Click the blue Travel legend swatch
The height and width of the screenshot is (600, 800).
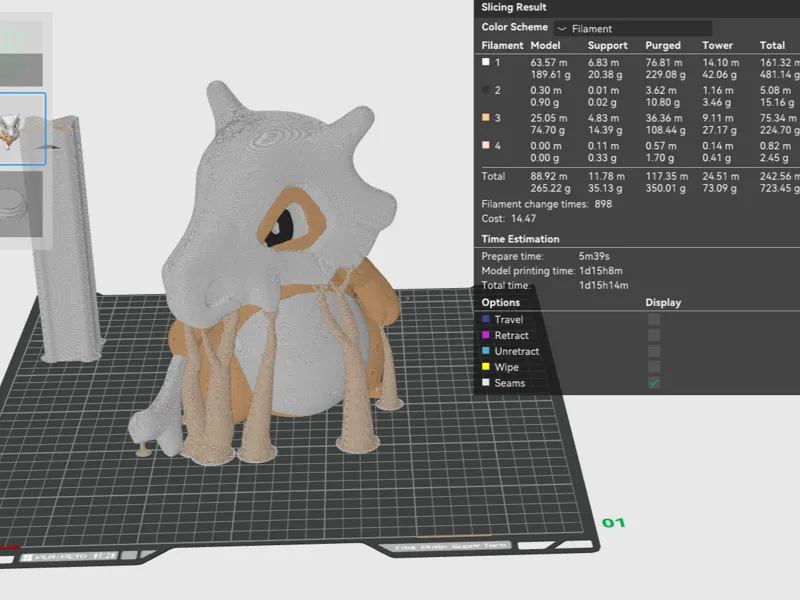click(x=486, y=319)
